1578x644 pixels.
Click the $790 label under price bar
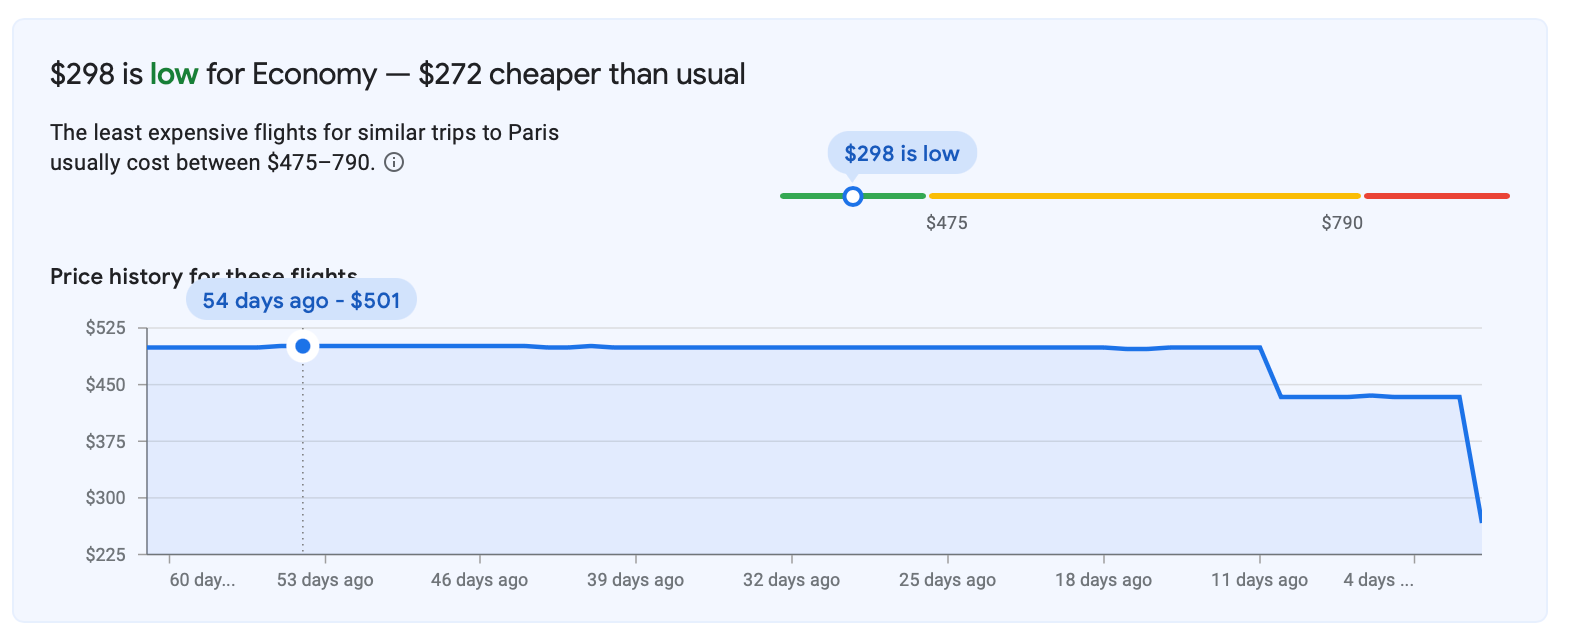tap(1342, 223)
